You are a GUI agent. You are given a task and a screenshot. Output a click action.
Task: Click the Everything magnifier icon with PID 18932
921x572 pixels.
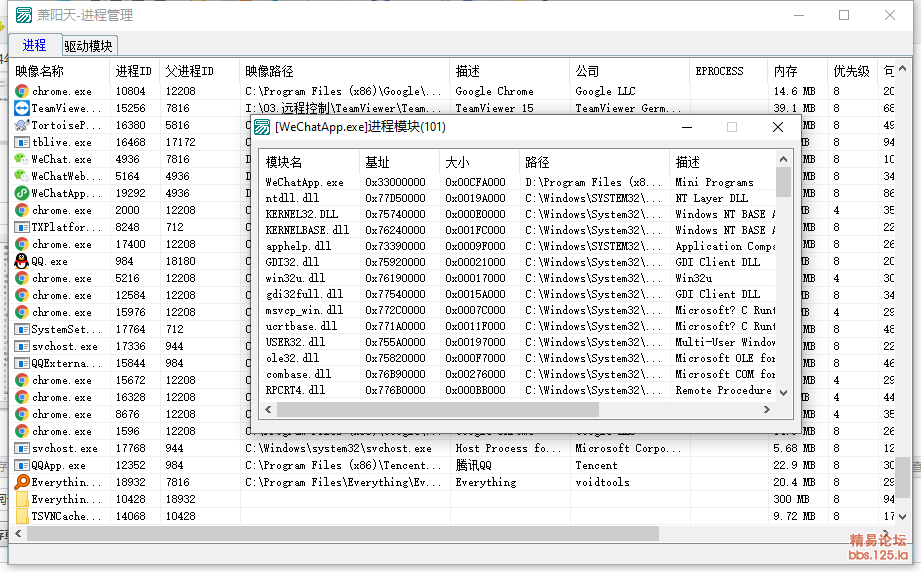click(x=21, y=482)
